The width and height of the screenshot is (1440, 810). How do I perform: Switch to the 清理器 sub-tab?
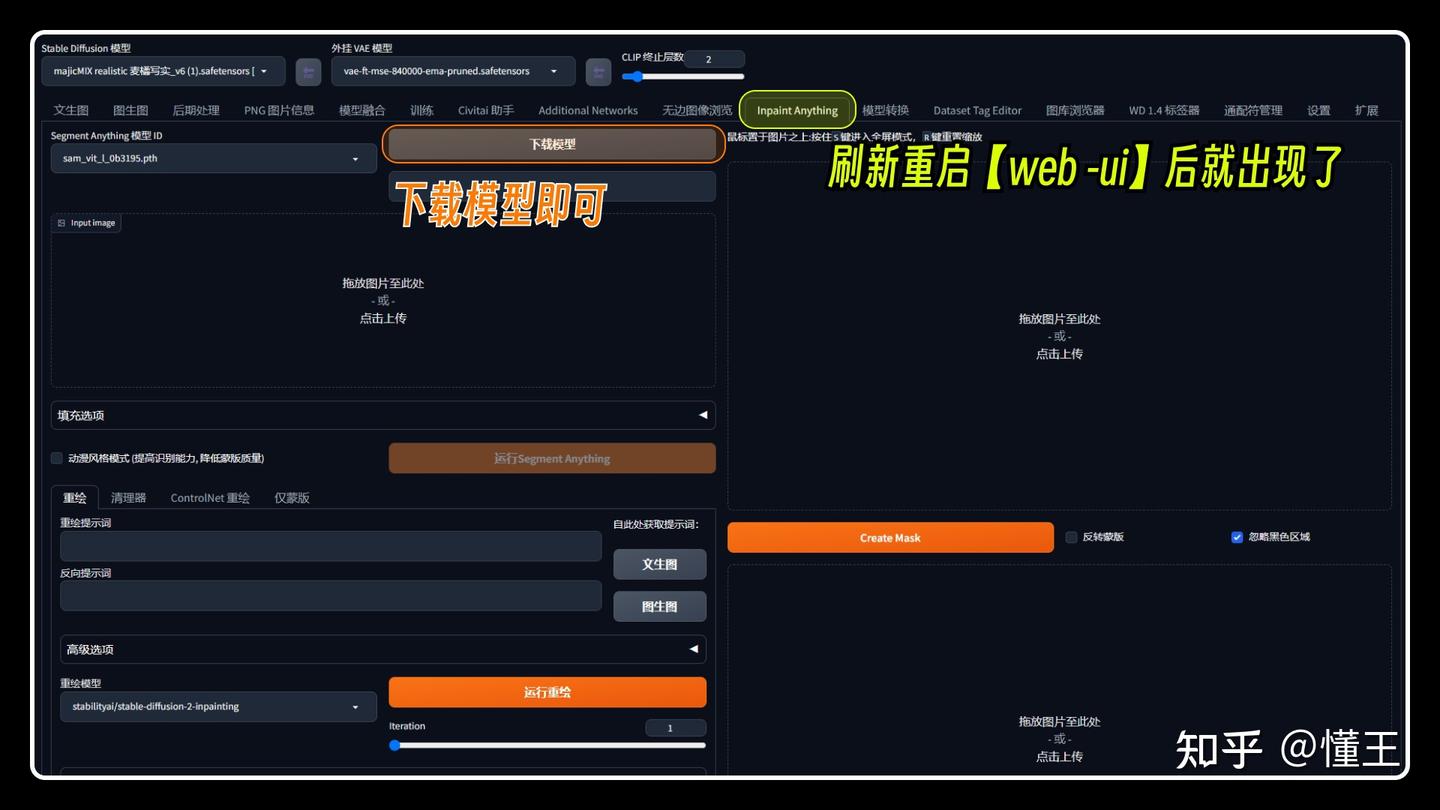[x=128, y=497]
